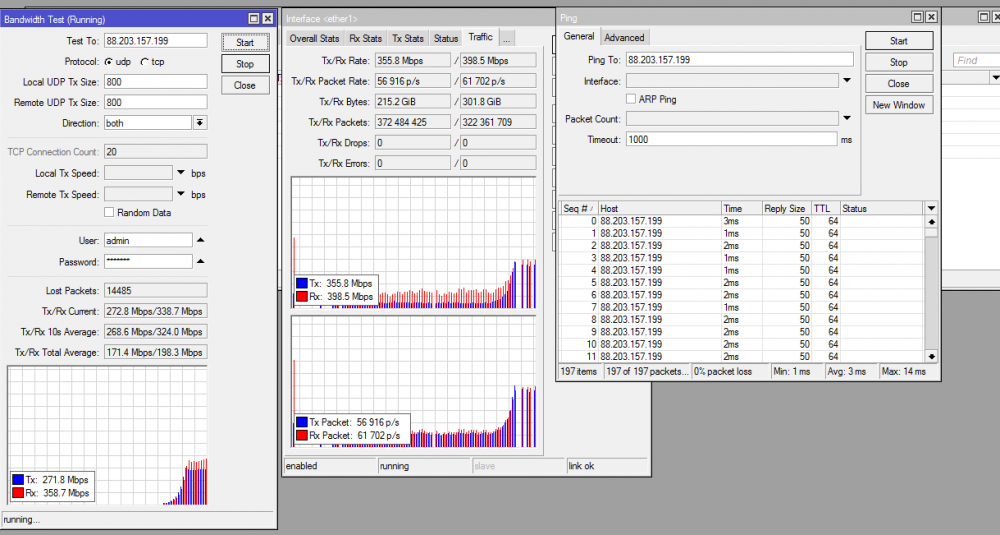Open the Direction dropdown

200,122
